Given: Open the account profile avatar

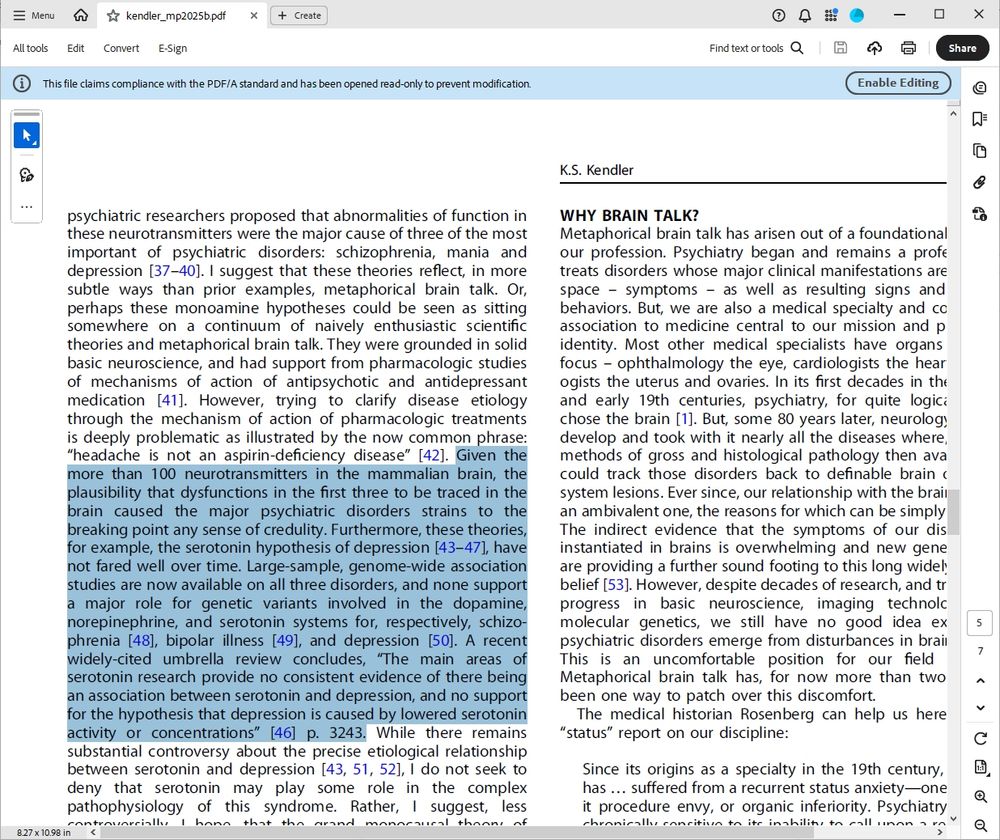Looking at the screenshot, I should point(857,15).
